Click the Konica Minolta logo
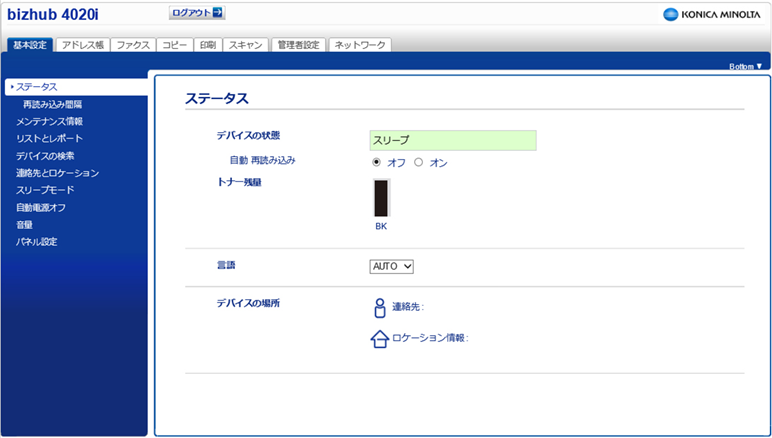Viewport: 772px width, 438px height. pos(711,14)
